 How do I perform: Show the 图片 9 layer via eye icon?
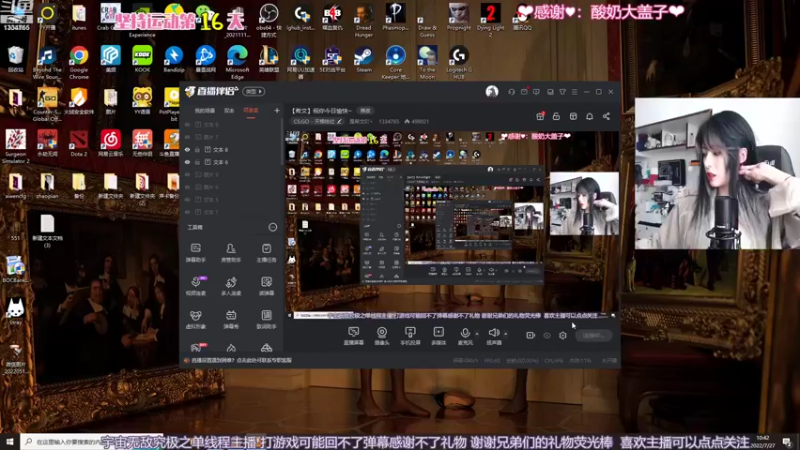pos(187,174)
